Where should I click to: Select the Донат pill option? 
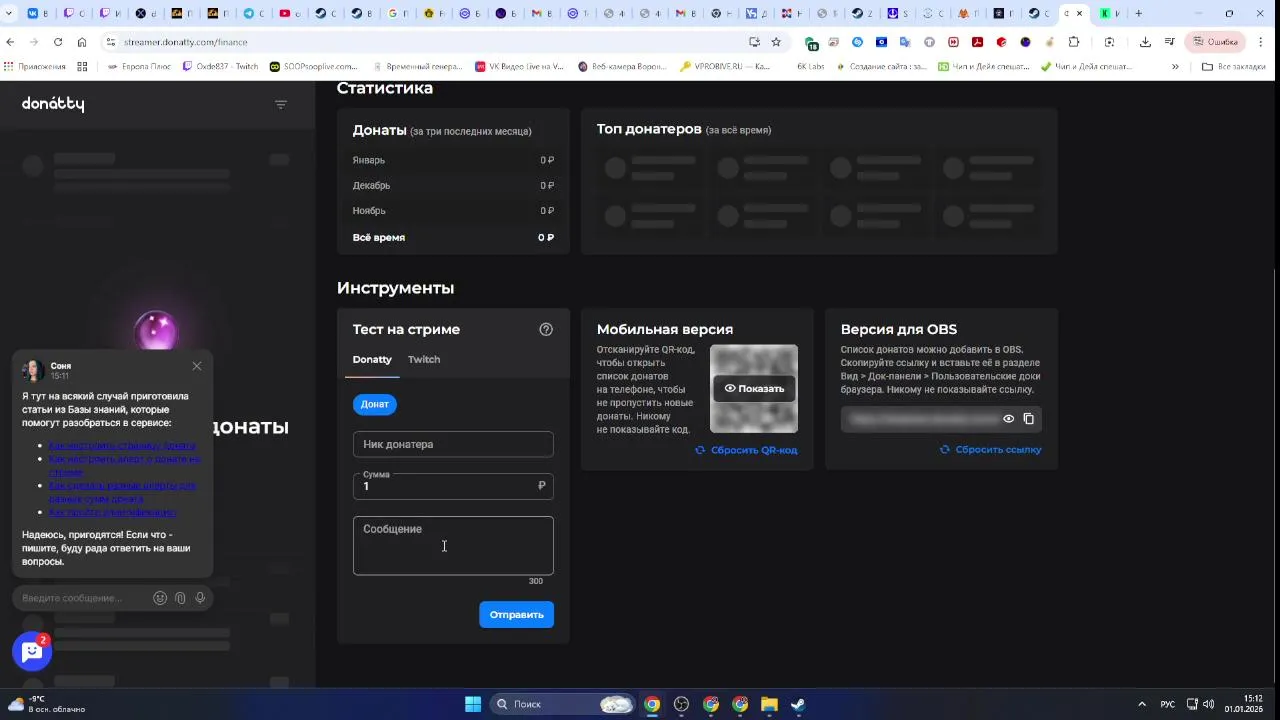[x=375, y=404]
